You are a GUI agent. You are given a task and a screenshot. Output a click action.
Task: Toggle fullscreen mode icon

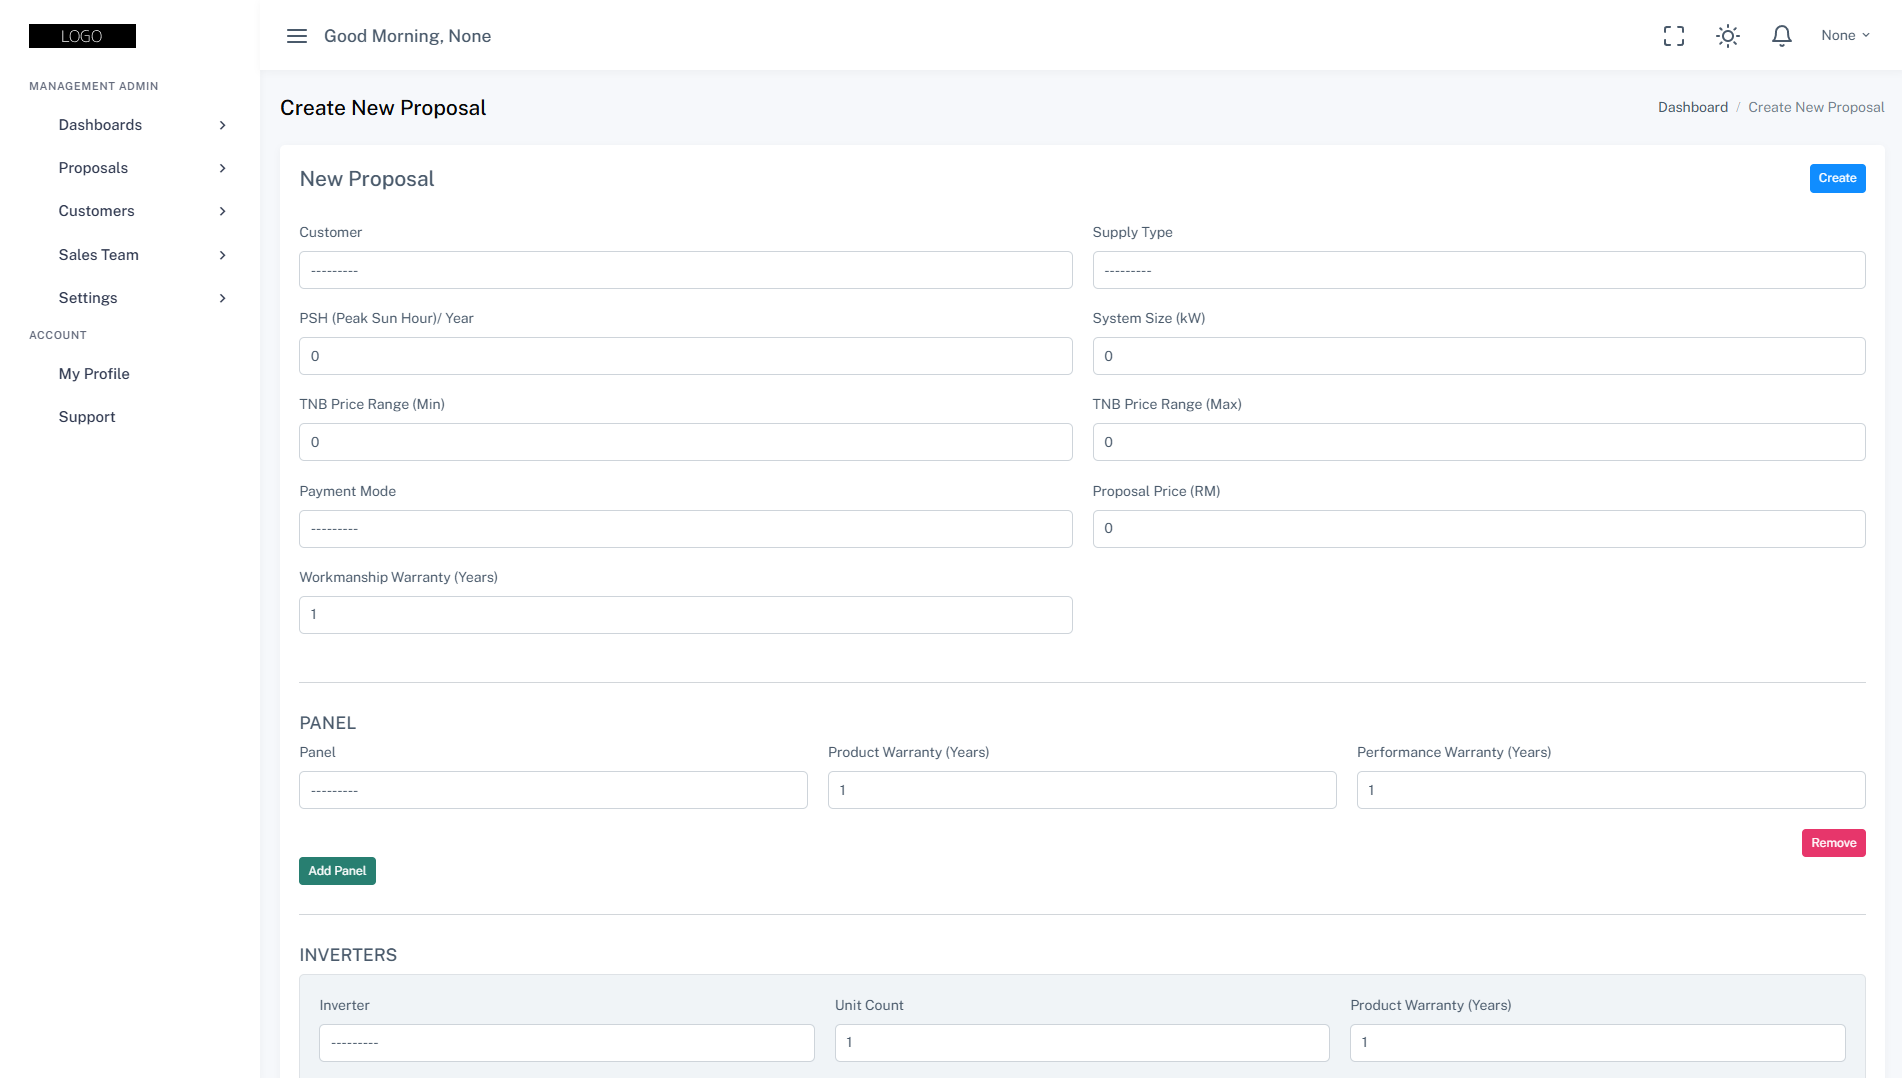pyautogui.click(x=1673, y=36)
